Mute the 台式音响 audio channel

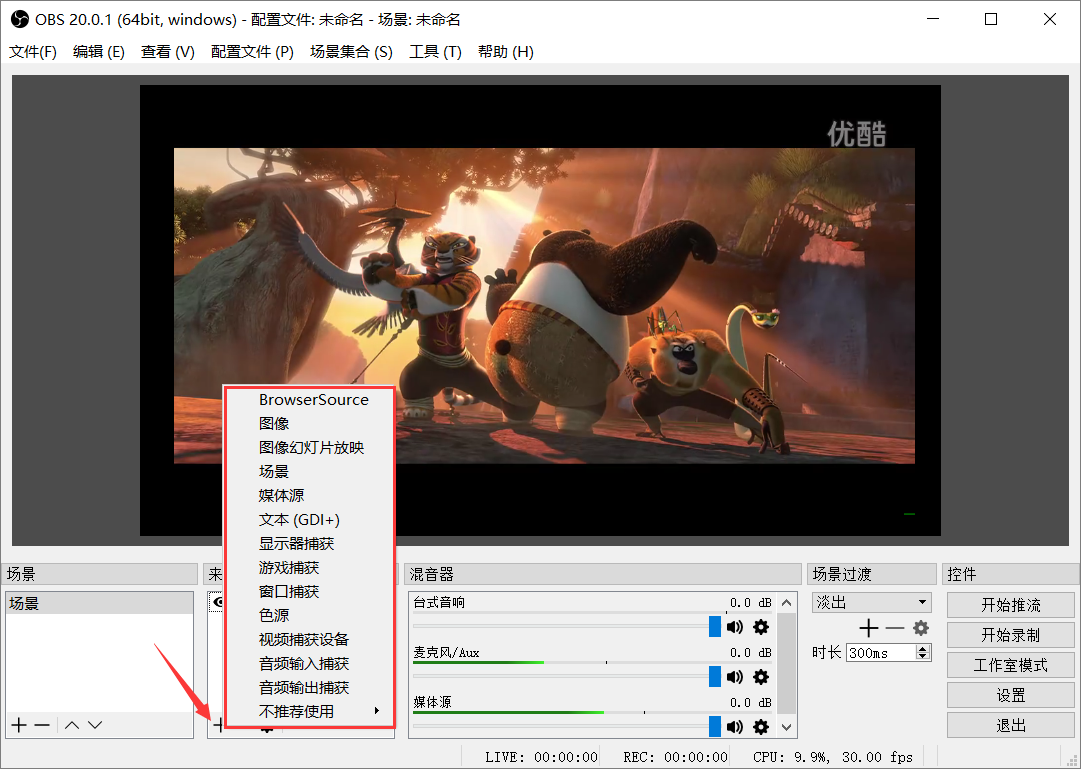pyautogui.click(x=735, y=627)
